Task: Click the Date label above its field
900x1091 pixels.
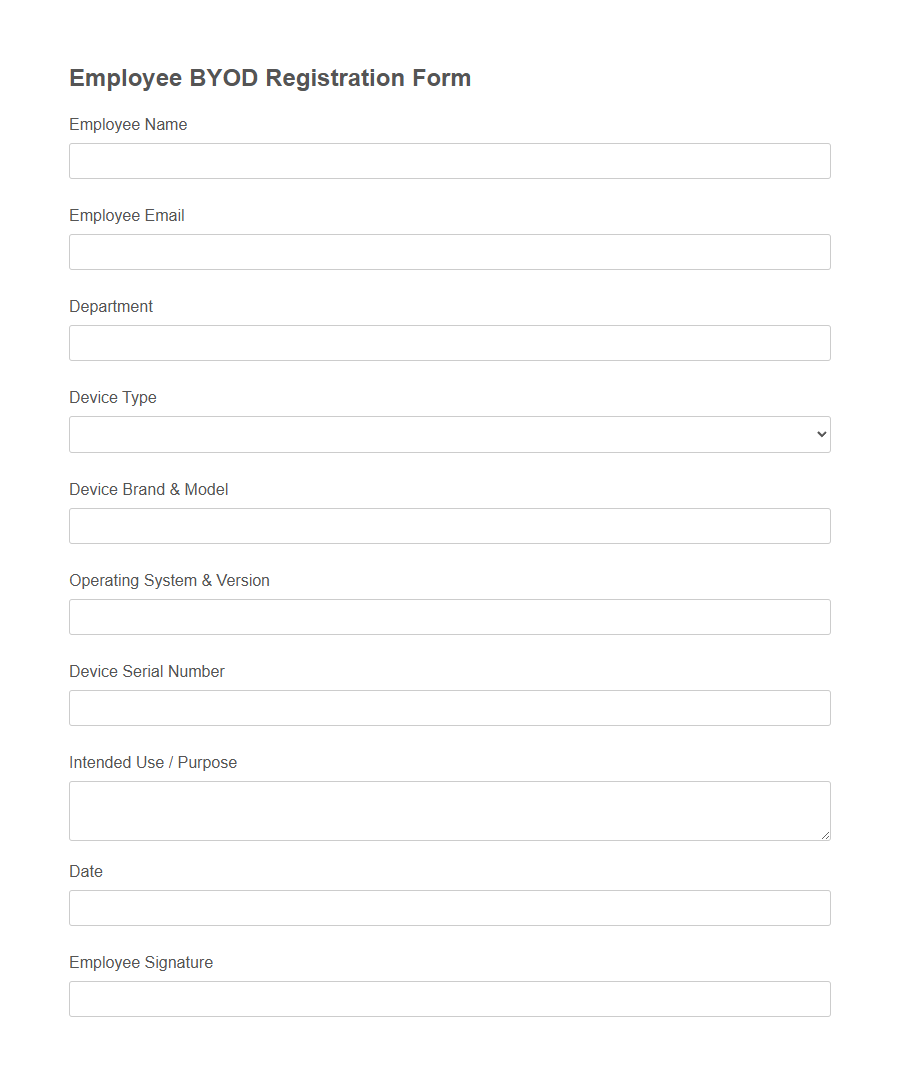Action: (86, 871)
